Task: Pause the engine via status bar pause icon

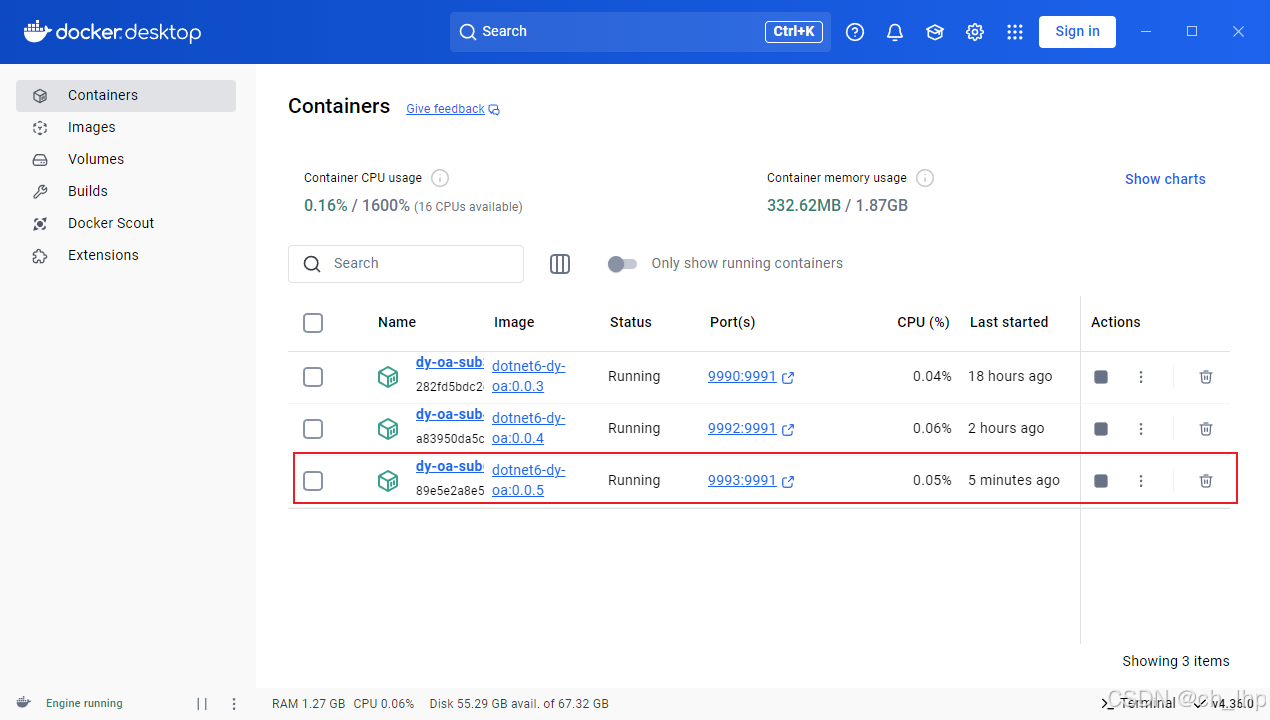Action: [x=202, y=704]
